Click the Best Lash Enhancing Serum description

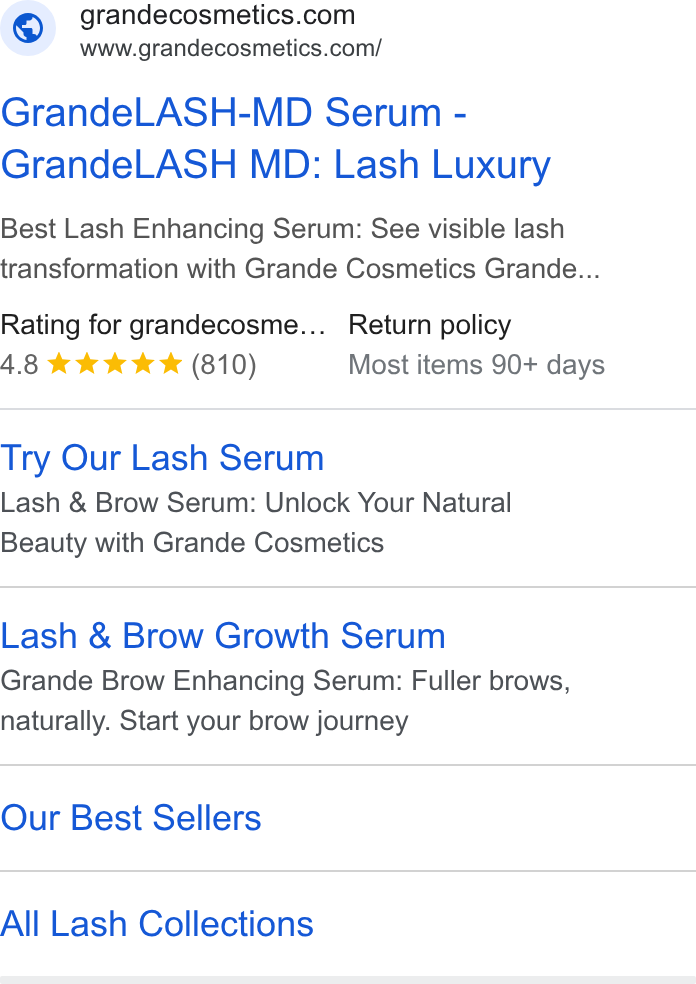pyautogui.click(x=300, y=249)
